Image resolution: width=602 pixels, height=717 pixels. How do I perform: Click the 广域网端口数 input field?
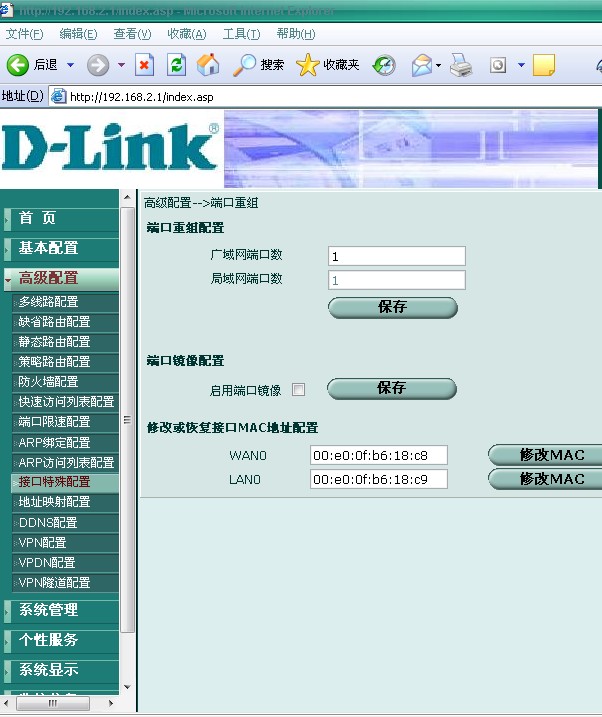tap(397, 256)
